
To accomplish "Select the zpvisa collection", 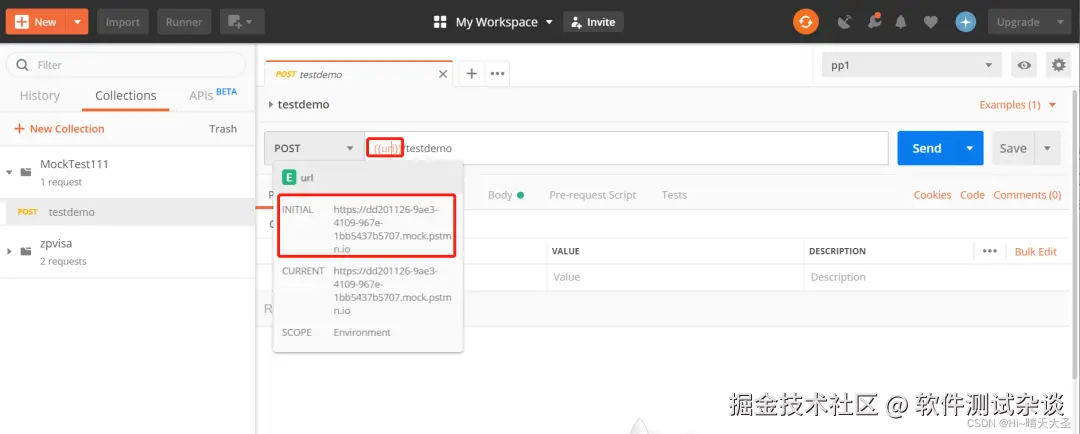I will pos(127,251).
